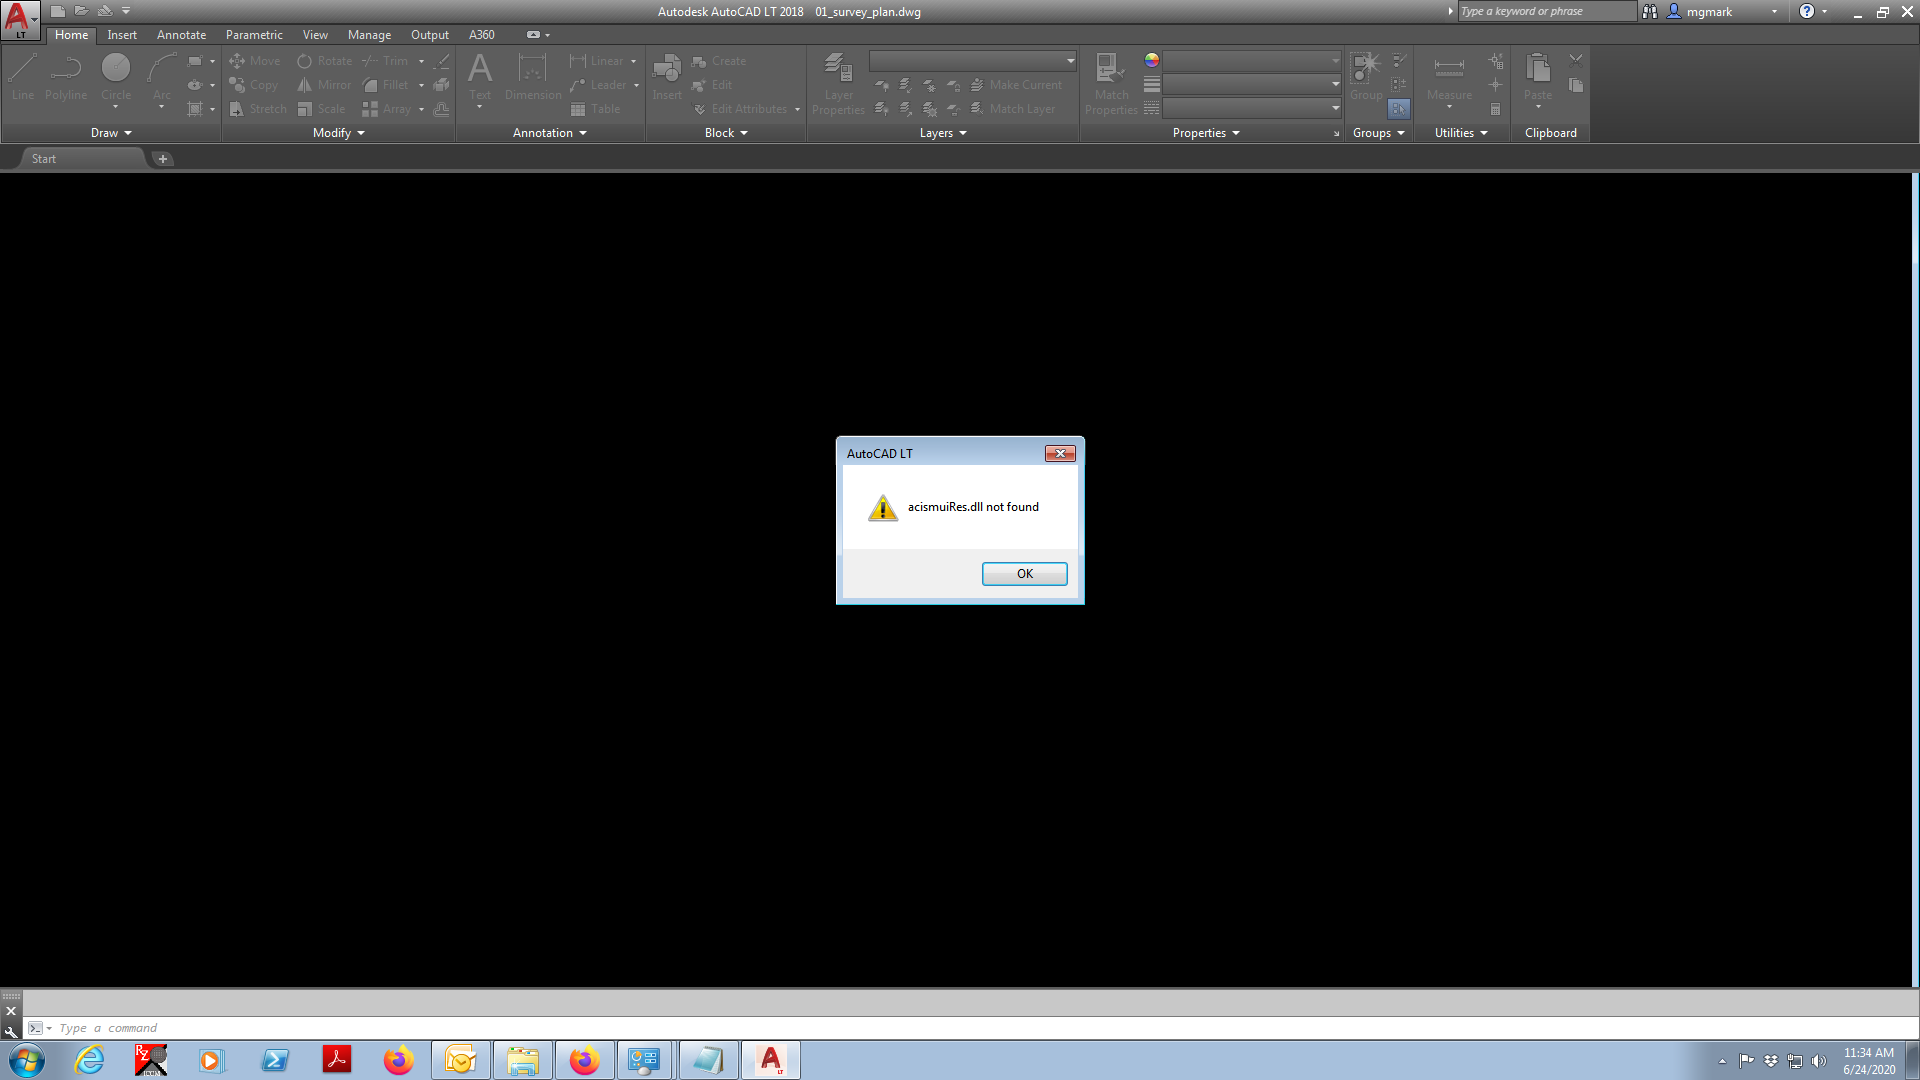Click the Move tool
The width and height of the screenshot is (1920, 1080).
click(x=255, y=61)
